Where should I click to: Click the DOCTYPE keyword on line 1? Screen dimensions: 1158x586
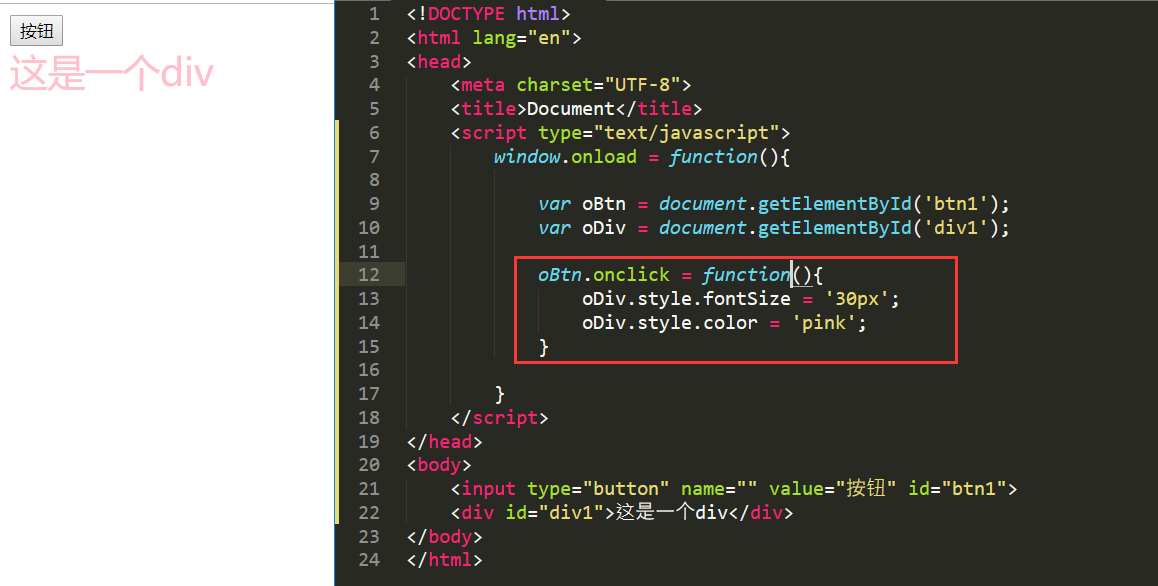click(466, 14)
